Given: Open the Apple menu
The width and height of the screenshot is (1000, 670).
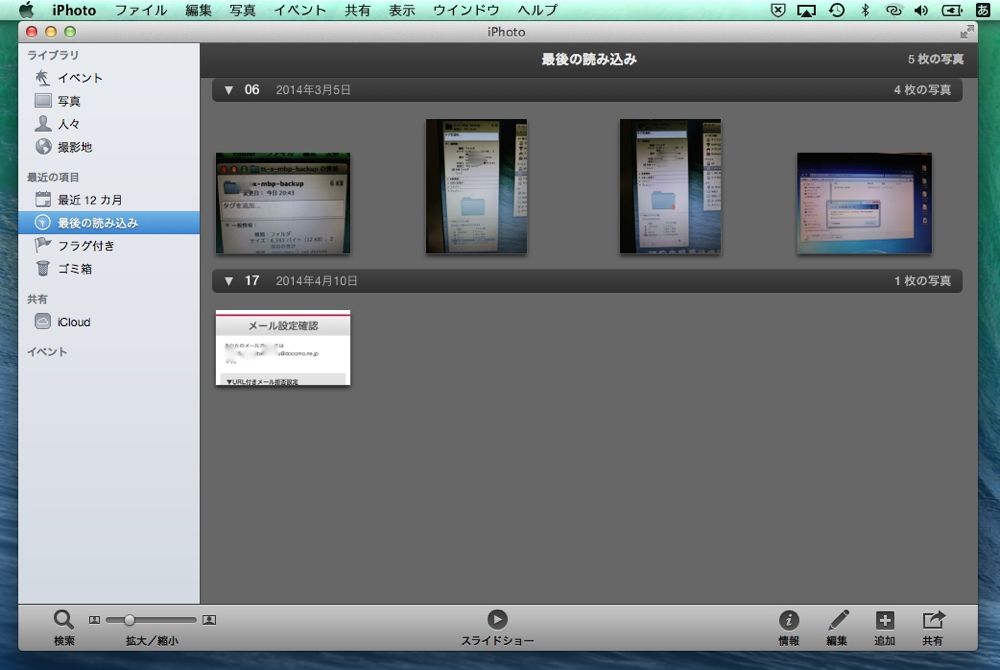Looking at the screenshot, I should 27,10.
